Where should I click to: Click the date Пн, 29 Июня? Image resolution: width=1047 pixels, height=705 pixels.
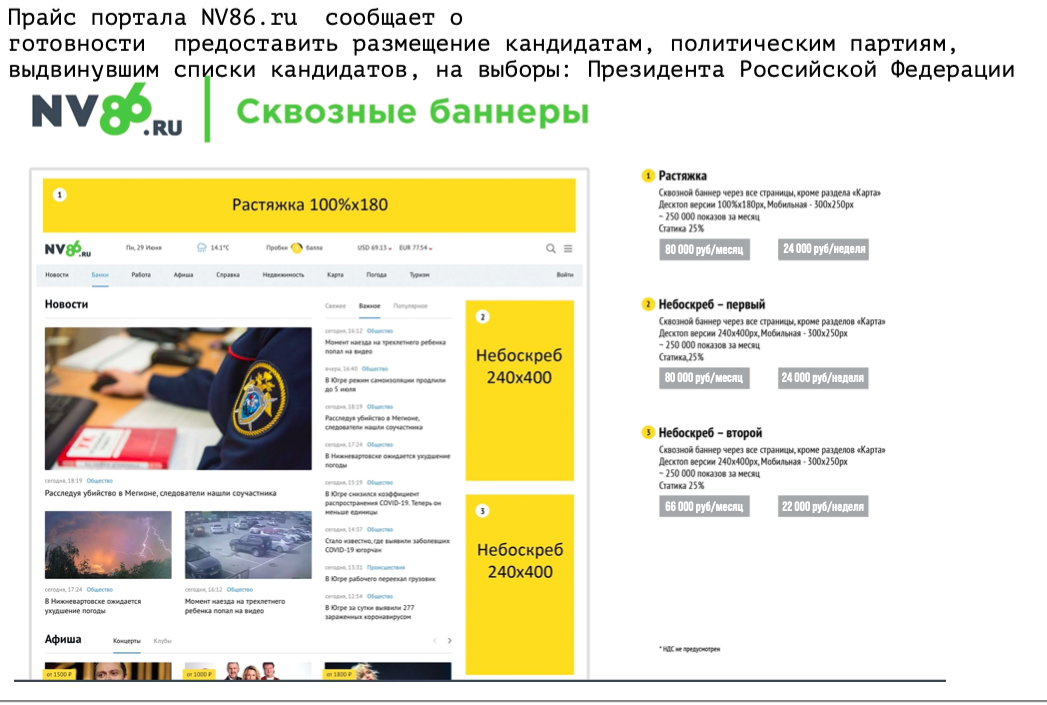(x=144, y=248)
